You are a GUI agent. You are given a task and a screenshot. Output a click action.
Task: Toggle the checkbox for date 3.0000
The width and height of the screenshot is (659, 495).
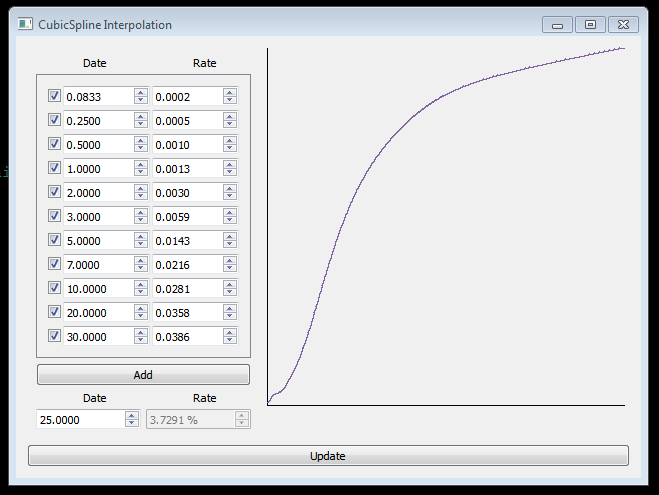(x=54, y=216)
